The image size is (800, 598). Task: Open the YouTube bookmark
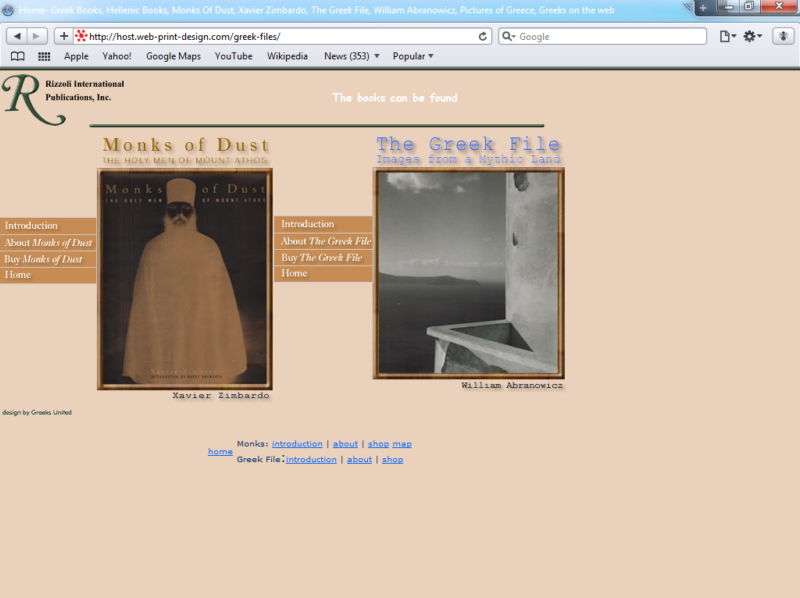(x=233, y=56)
